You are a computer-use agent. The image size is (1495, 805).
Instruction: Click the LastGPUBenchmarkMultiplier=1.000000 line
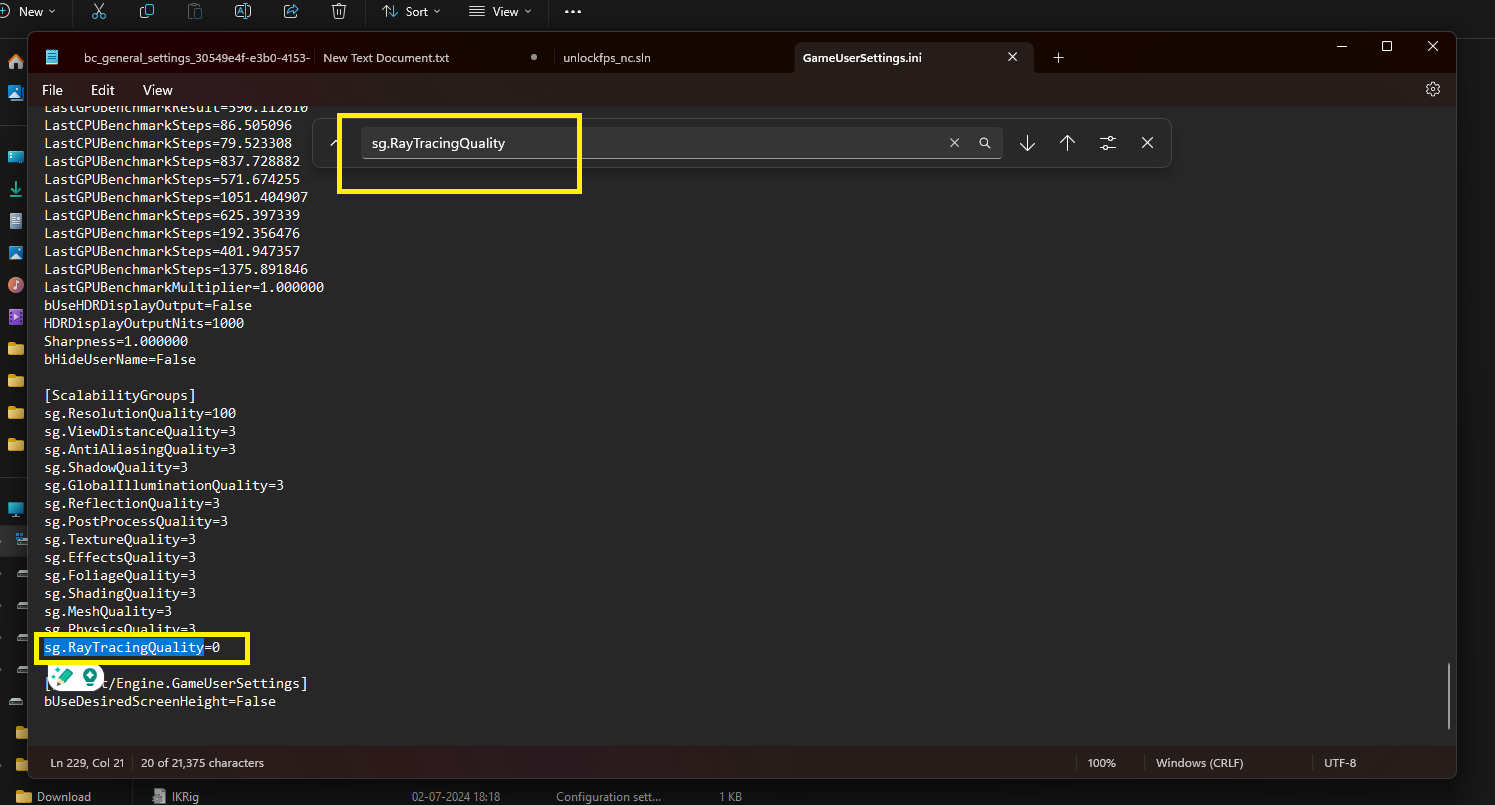pos(184,287)
